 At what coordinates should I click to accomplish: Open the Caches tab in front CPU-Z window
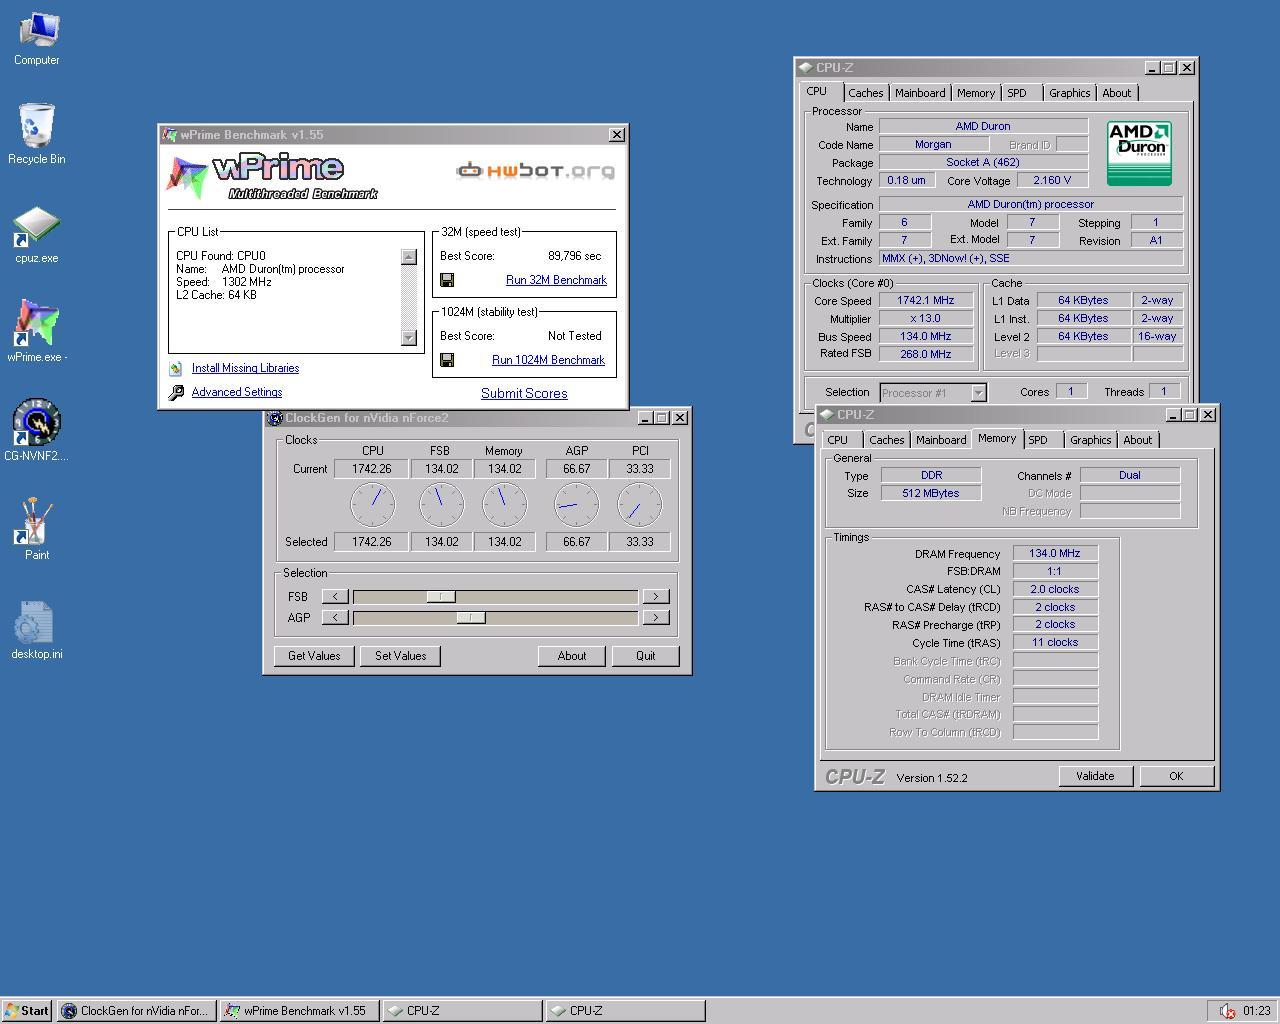(887, 440)
